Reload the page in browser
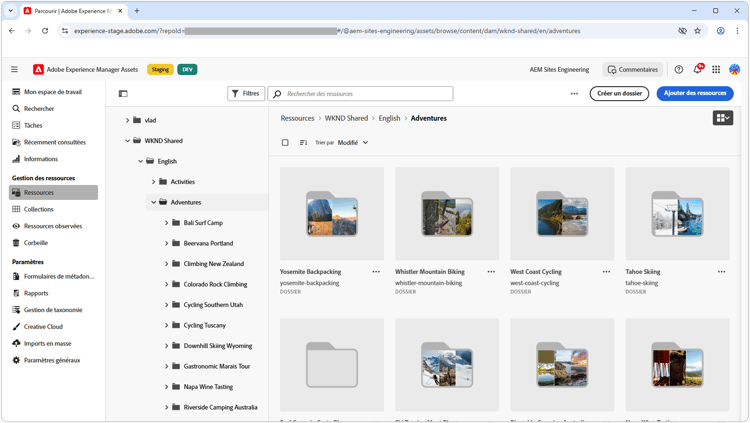Screen dimensions: 750x423 click(45, 31)
